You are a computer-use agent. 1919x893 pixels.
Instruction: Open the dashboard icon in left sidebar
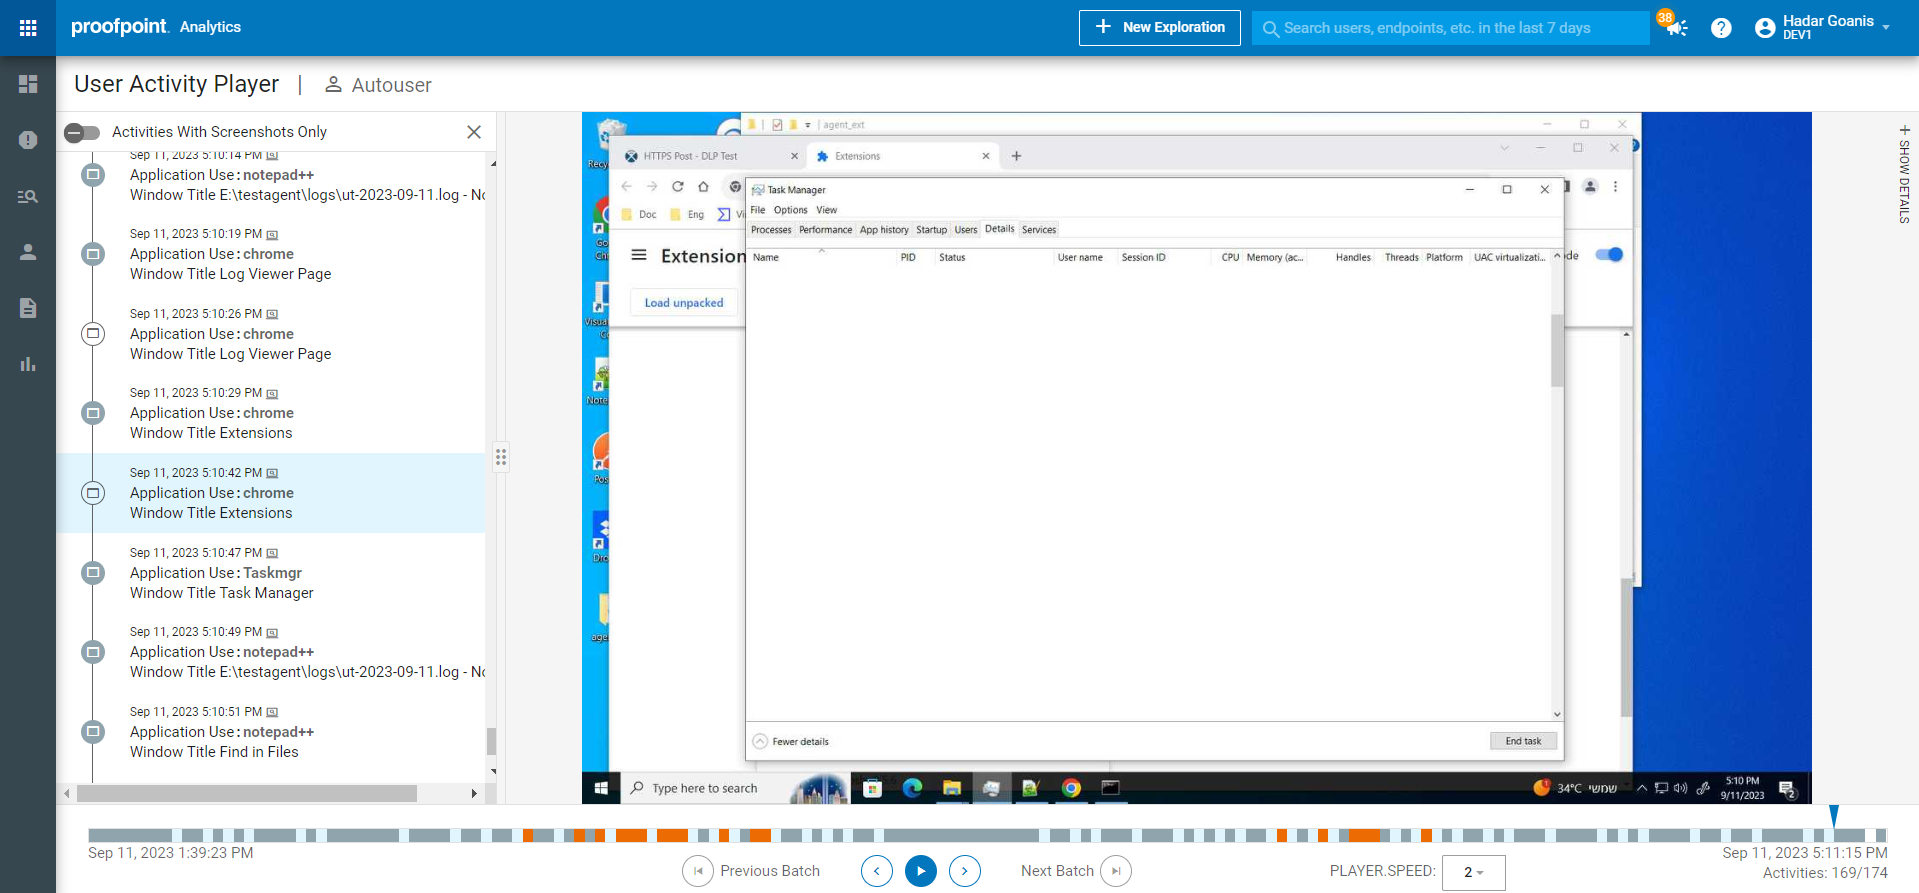click(28, 84)
